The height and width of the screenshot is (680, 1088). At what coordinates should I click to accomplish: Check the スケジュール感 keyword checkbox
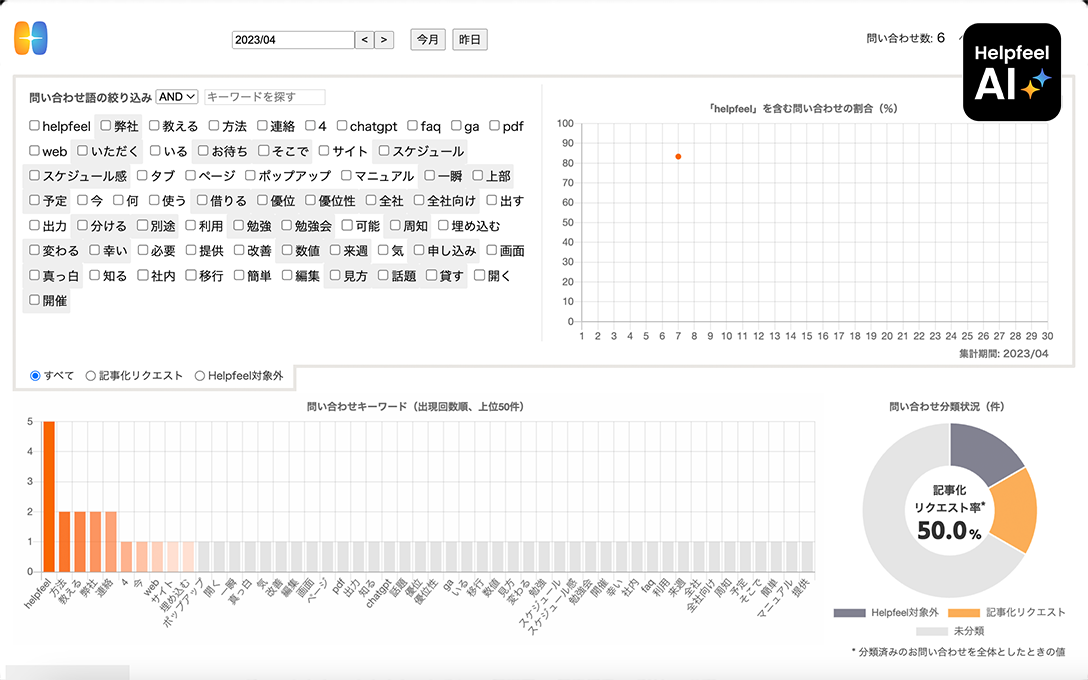pos(34,176)
